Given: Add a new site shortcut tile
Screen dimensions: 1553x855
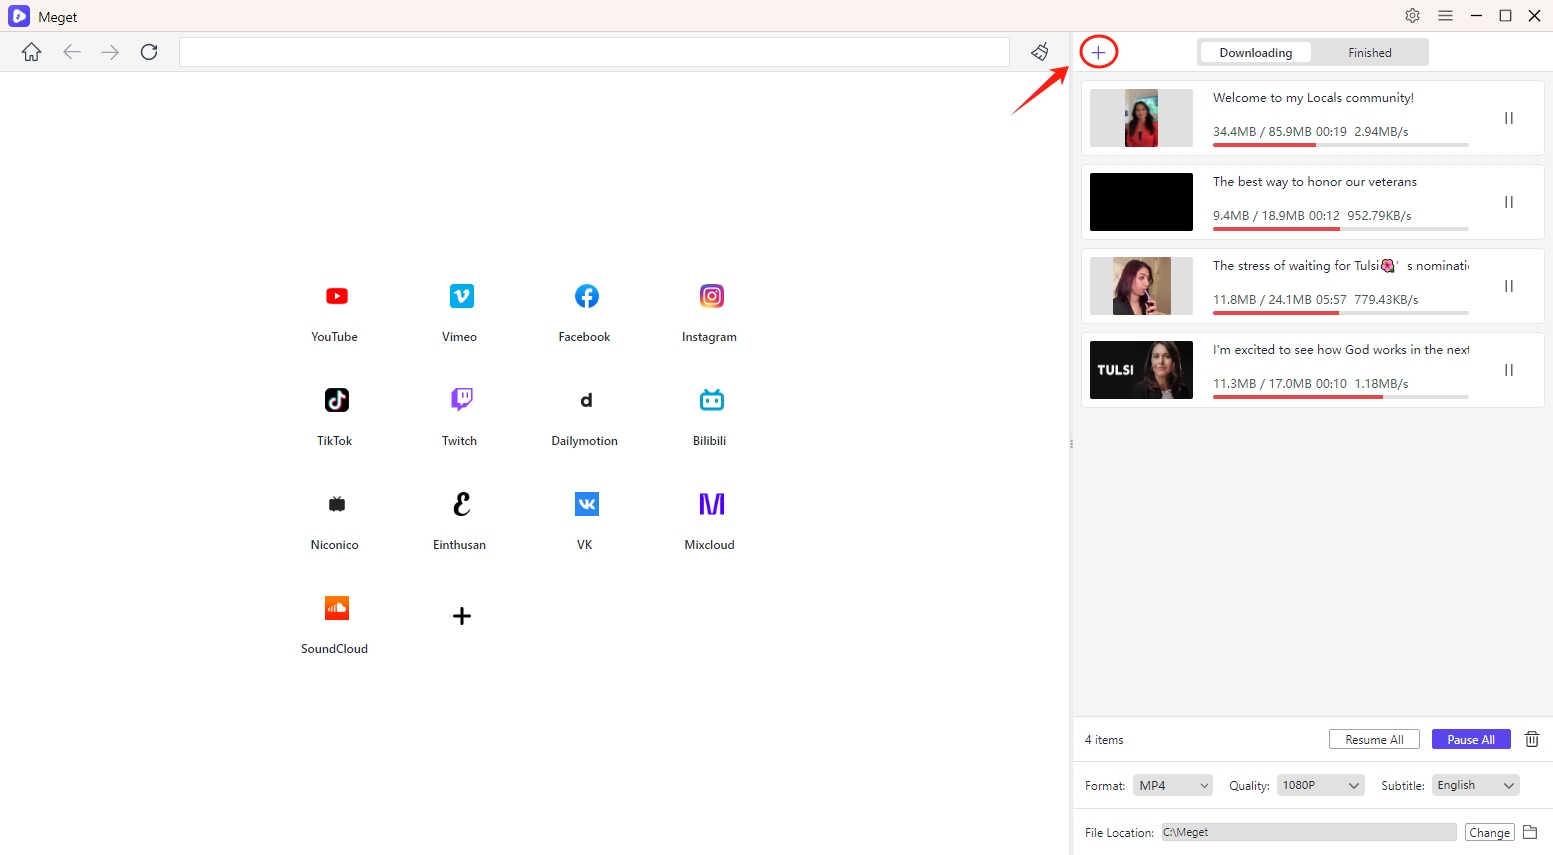Looking at the screenshot, I should point(461,616).
